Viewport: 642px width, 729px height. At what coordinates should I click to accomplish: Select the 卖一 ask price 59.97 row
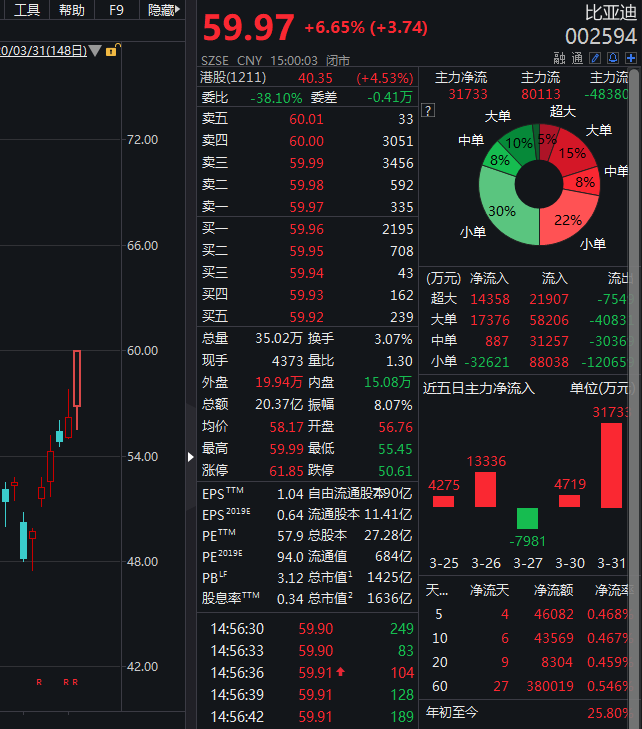(x=307, y=207)
